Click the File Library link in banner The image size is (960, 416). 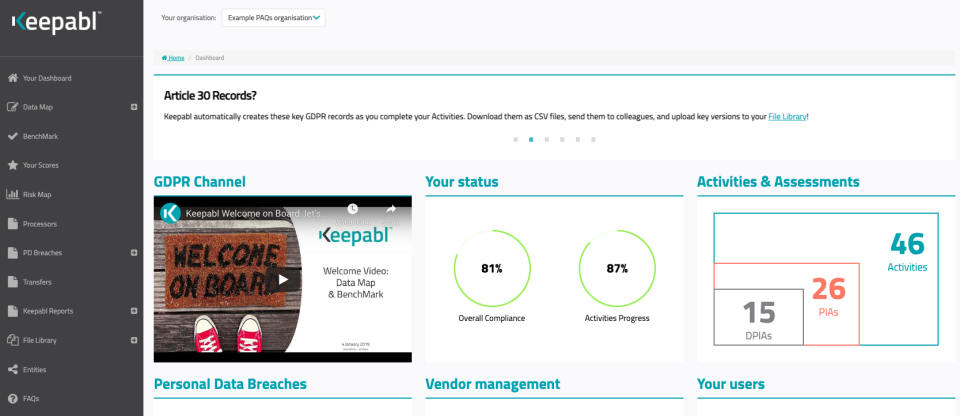point(787,116)
